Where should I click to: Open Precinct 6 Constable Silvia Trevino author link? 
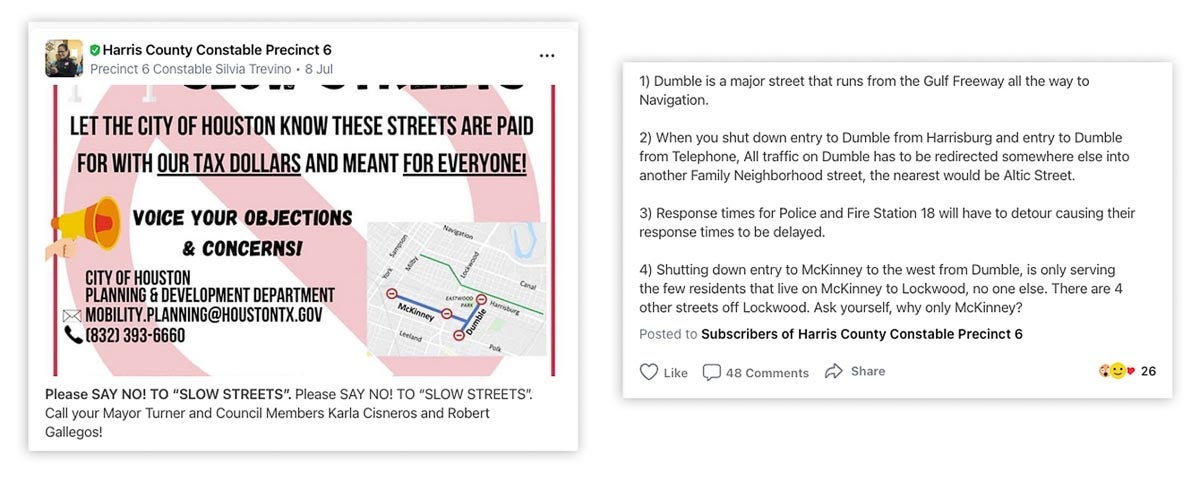pos(191,69)
